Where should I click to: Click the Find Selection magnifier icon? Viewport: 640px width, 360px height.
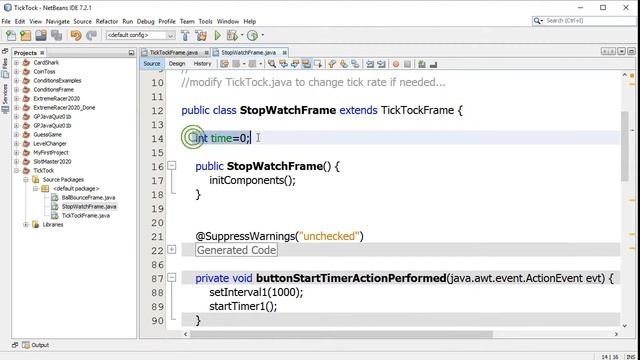(x=271, y=64)
